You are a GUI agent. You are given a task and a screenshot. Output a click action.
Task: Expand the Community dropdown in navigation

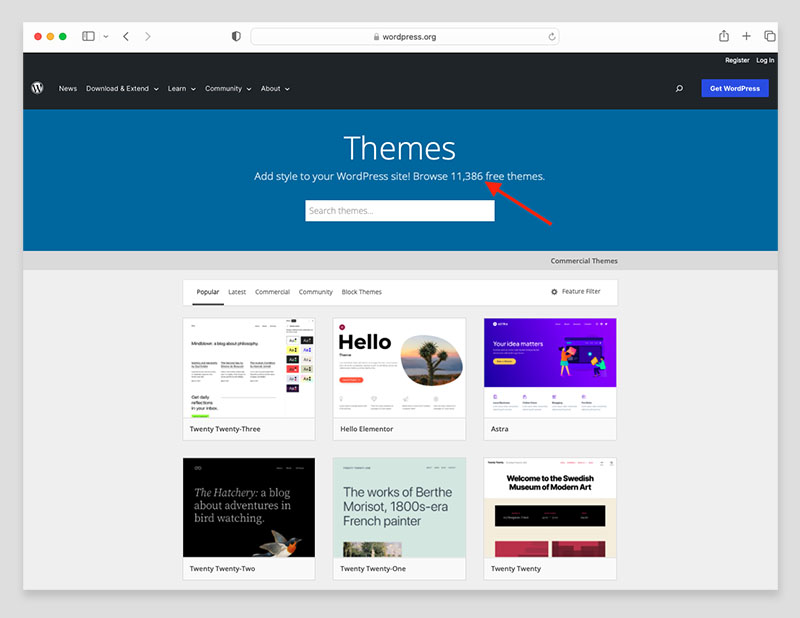coord(228,88)
